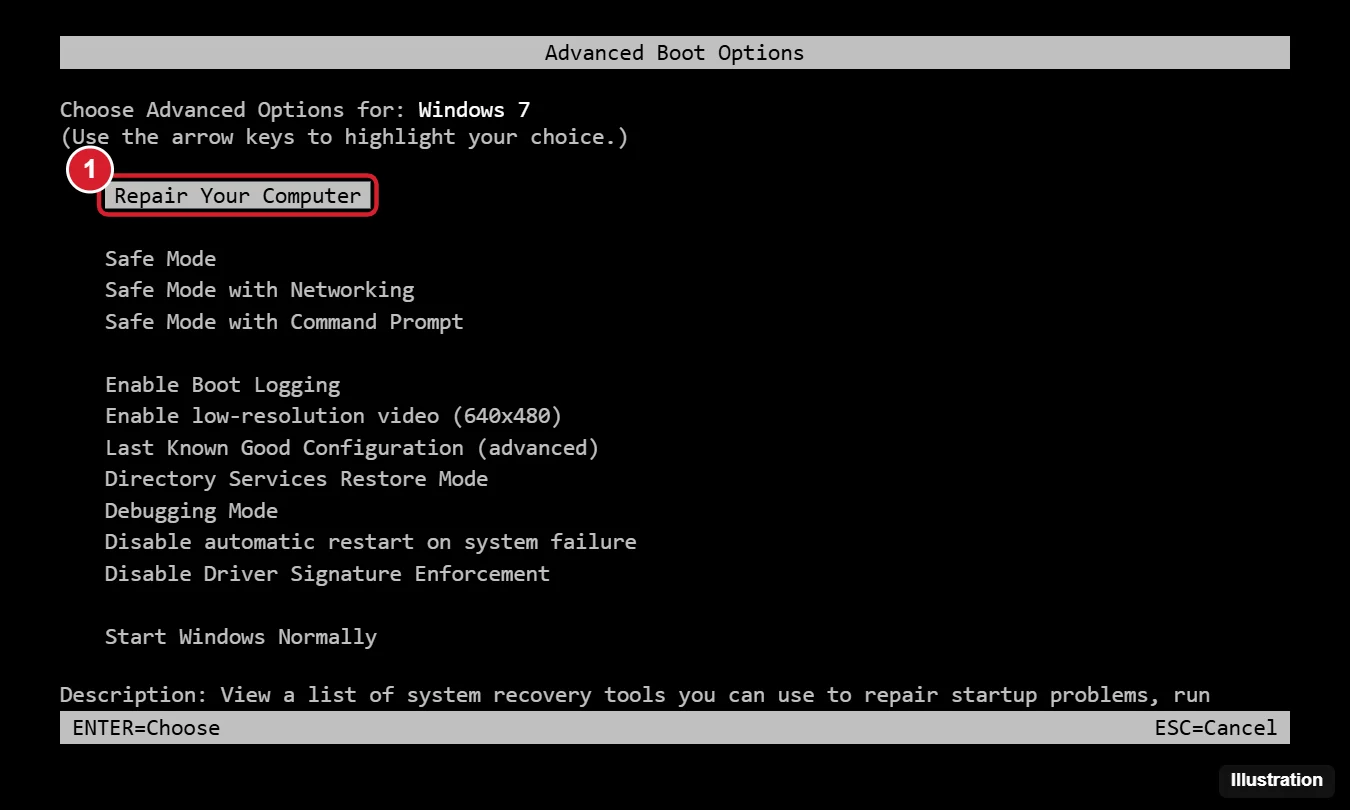Click the Advanced Boot Options title
This screenshot has height=810, width=1350.
pos(674,53)
